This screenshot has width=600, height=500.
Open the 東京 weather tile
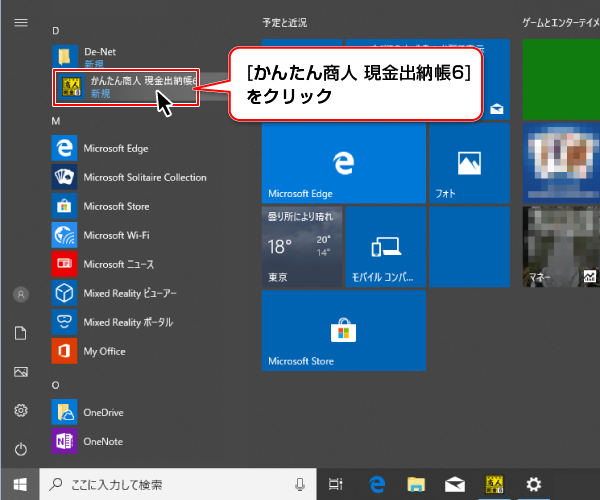(x=302, y=247)
